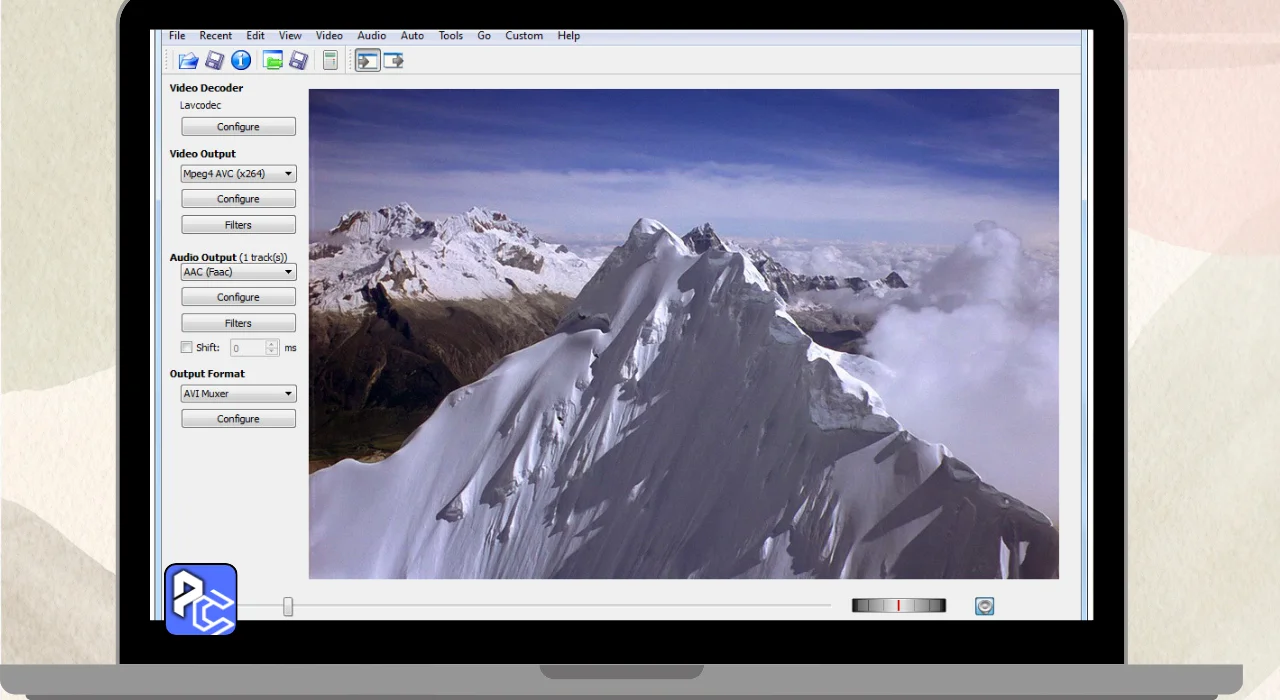Click the round volume icon beside the jog wheel
1280x700 pixels.
pyautogui.click(x=984, y=606)
